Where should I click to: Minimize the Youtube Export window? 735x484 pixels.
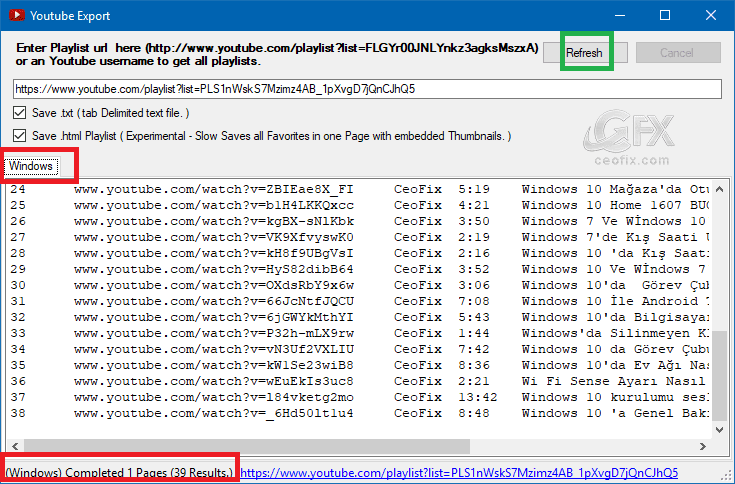620,15
